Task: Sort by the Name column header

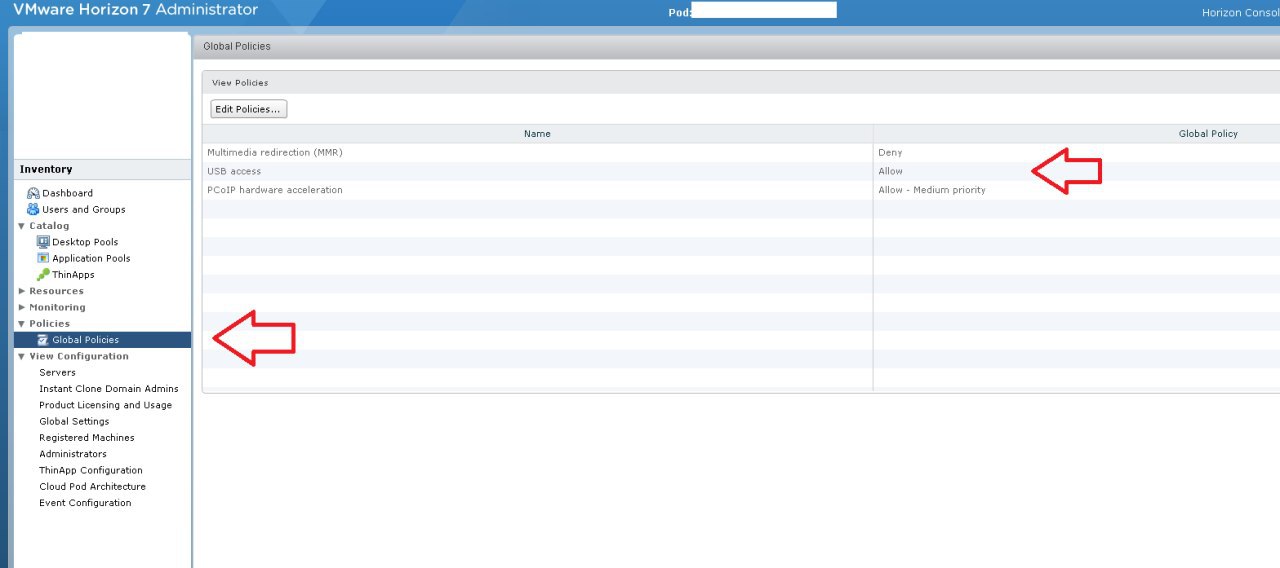Action: pos(537,134)
